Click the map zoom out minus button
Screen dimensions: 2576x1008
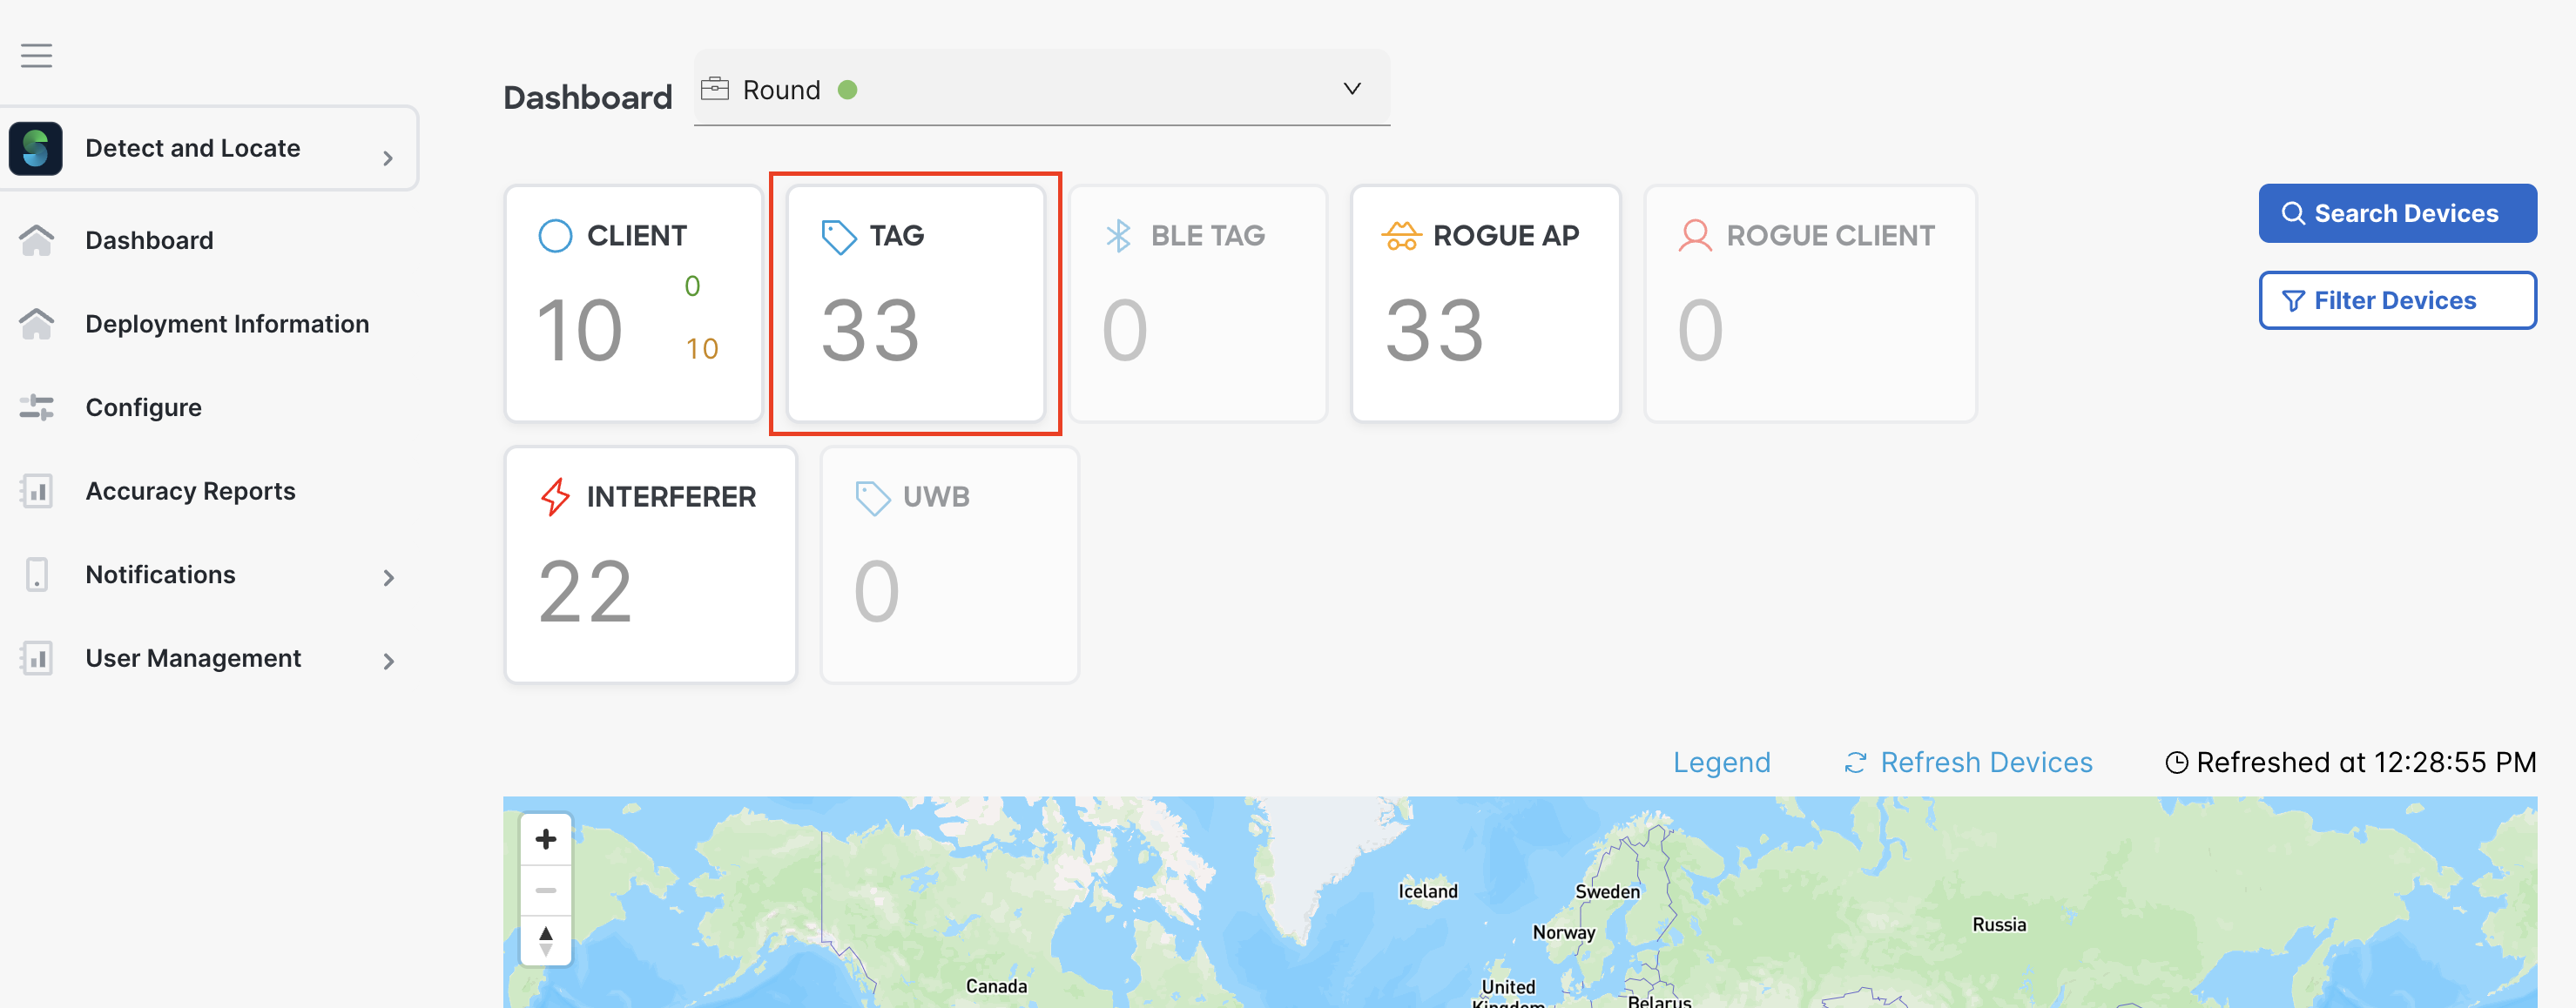click(x=545, y=890)
